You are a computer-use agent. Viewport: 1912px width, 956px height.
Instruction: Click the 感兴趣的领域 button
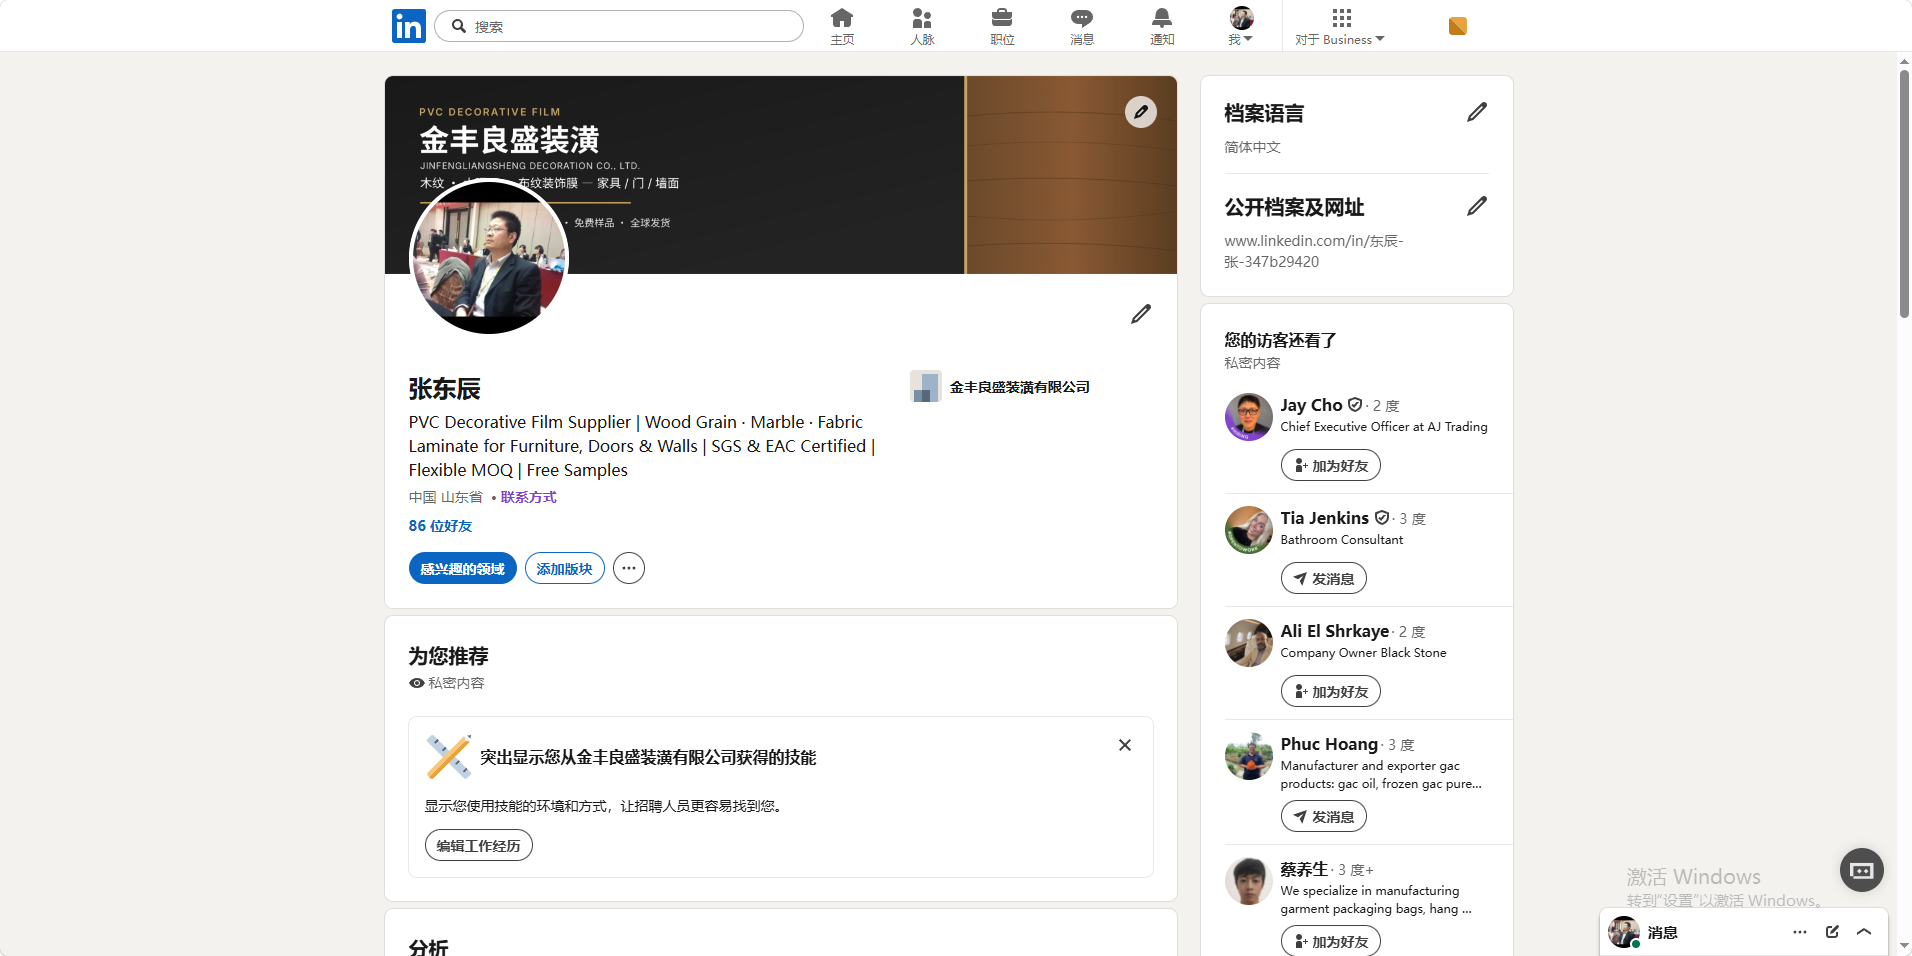(x=463, y=568)
